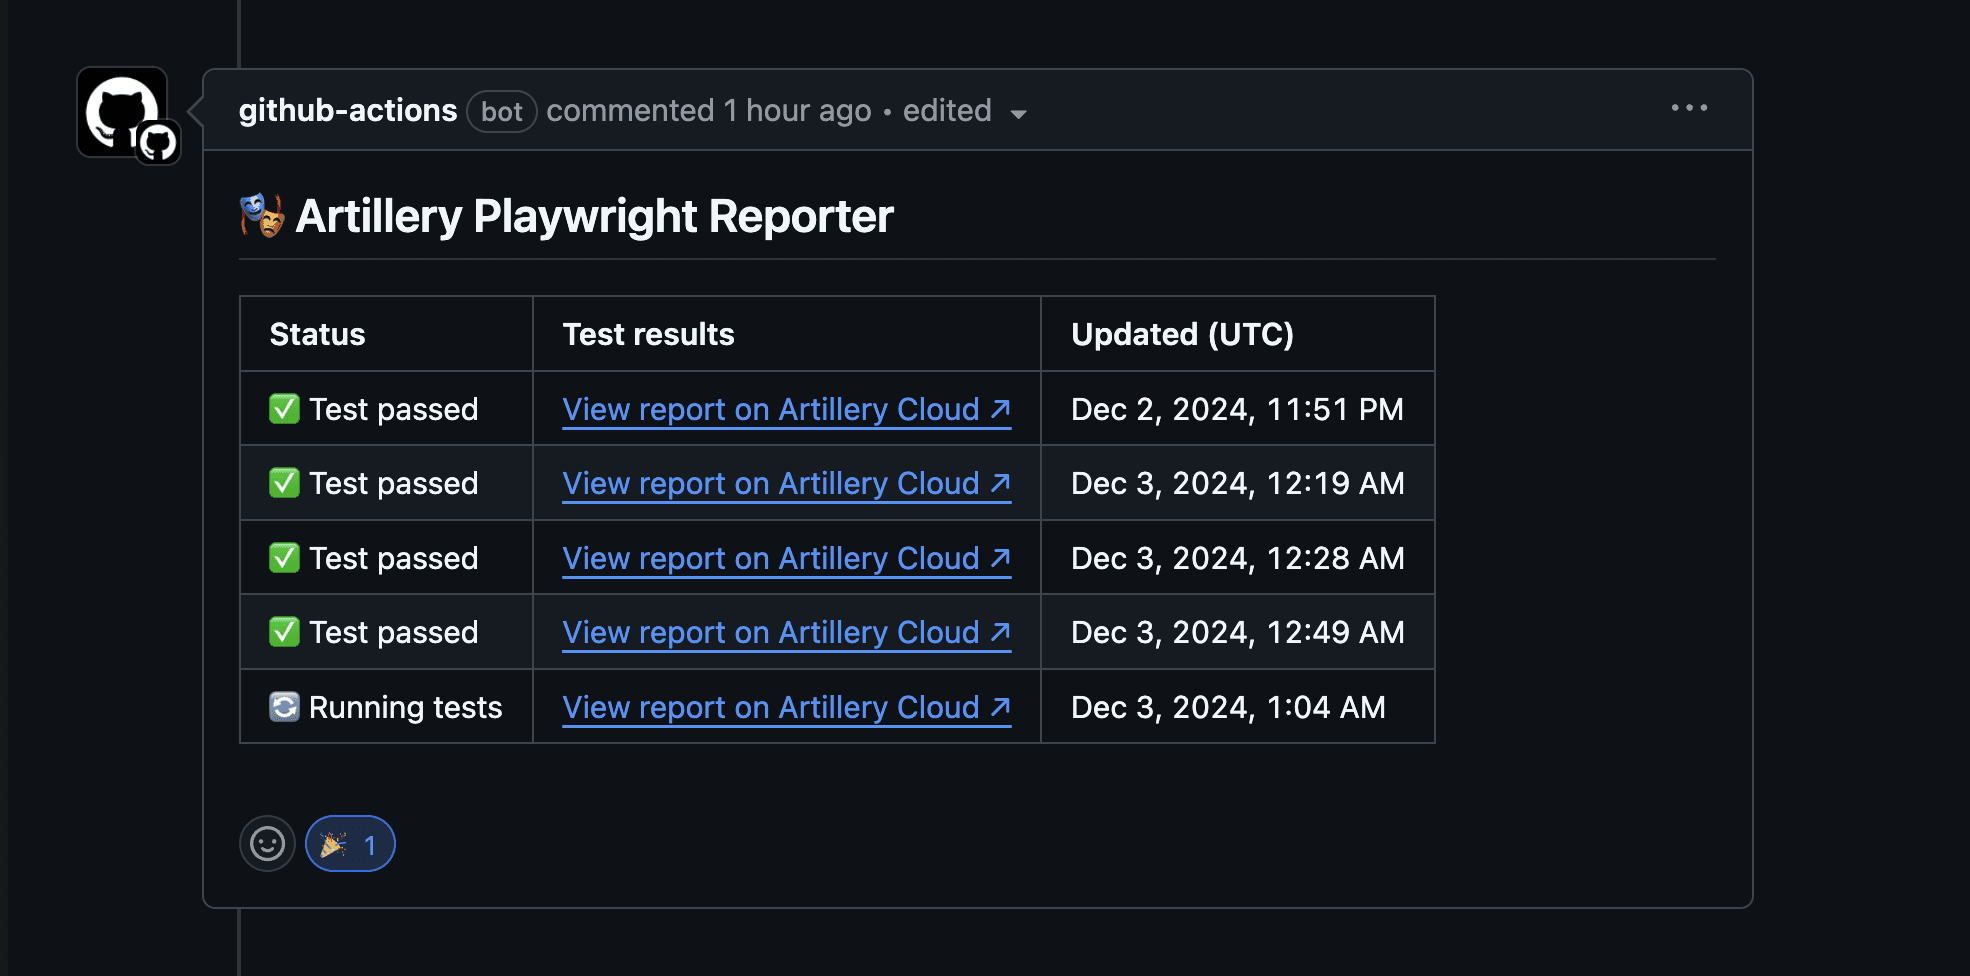Click the checkmark icon on the Dec 3 12:49 AM row

pyautogui.click(x=284, y=631)
